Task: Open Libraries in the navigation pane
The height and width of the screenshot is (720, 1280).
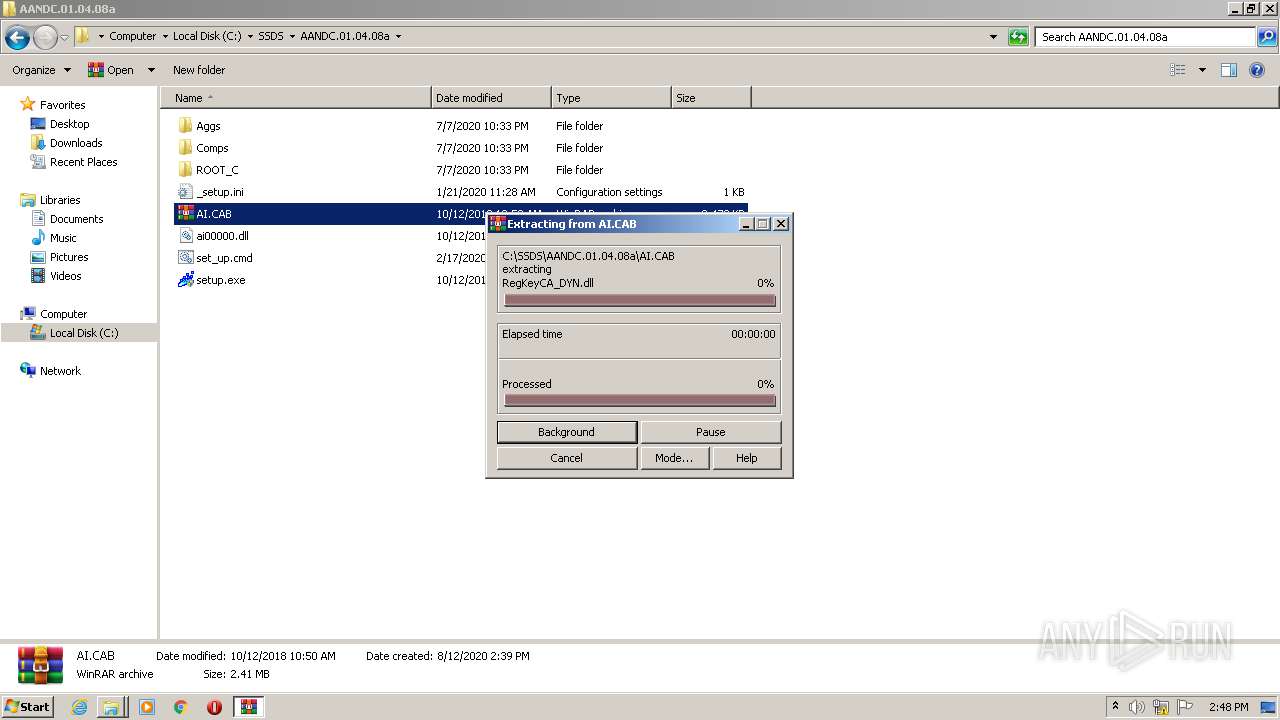Action: [60, 200]
